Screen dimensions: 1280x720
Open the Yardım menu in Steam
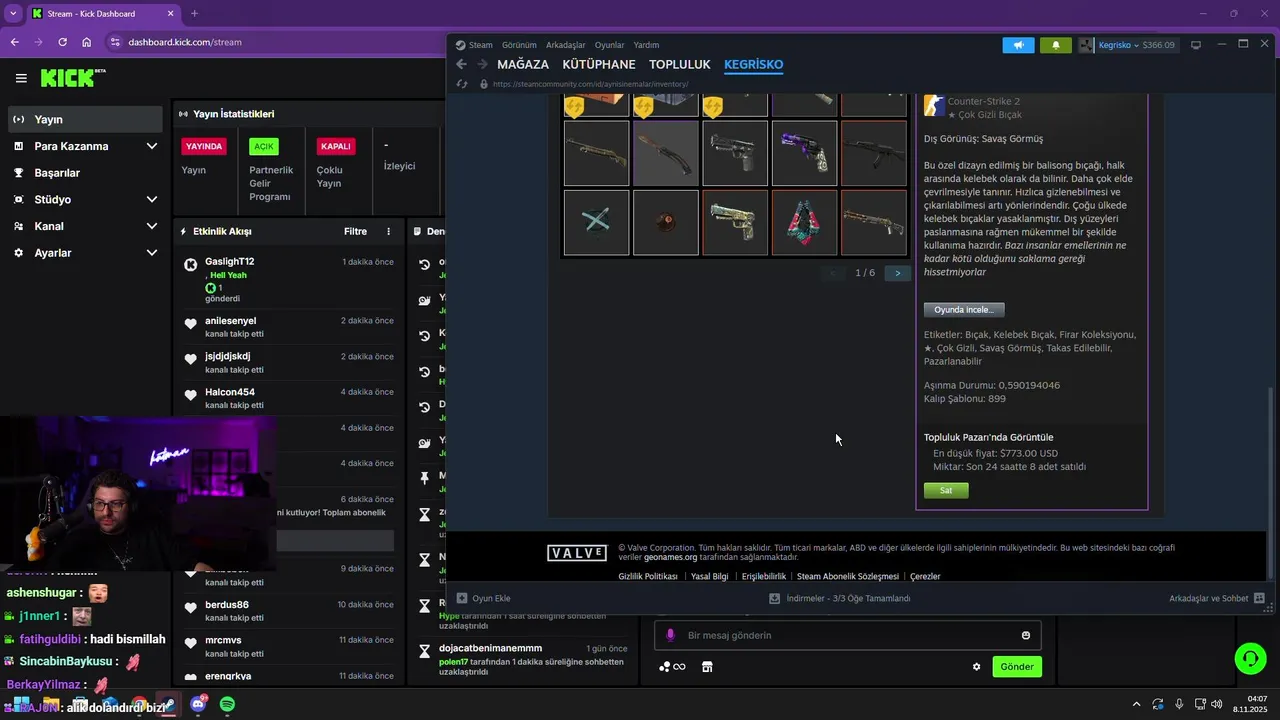(646, 45)
